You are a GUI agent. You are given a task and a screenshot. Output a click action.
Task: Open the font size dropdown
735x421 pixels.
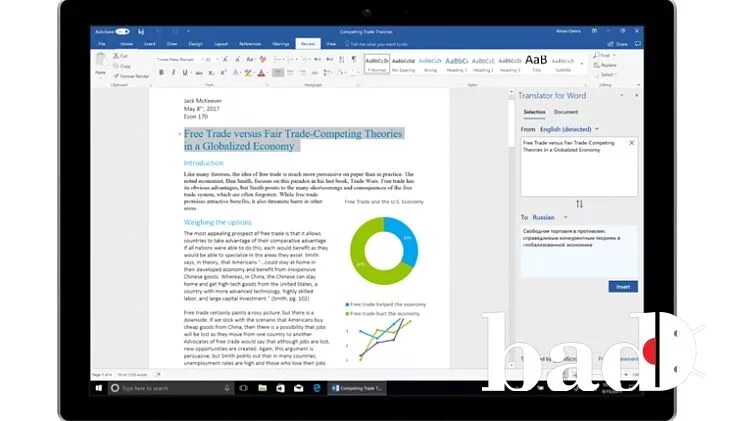(x=216, y=60)
